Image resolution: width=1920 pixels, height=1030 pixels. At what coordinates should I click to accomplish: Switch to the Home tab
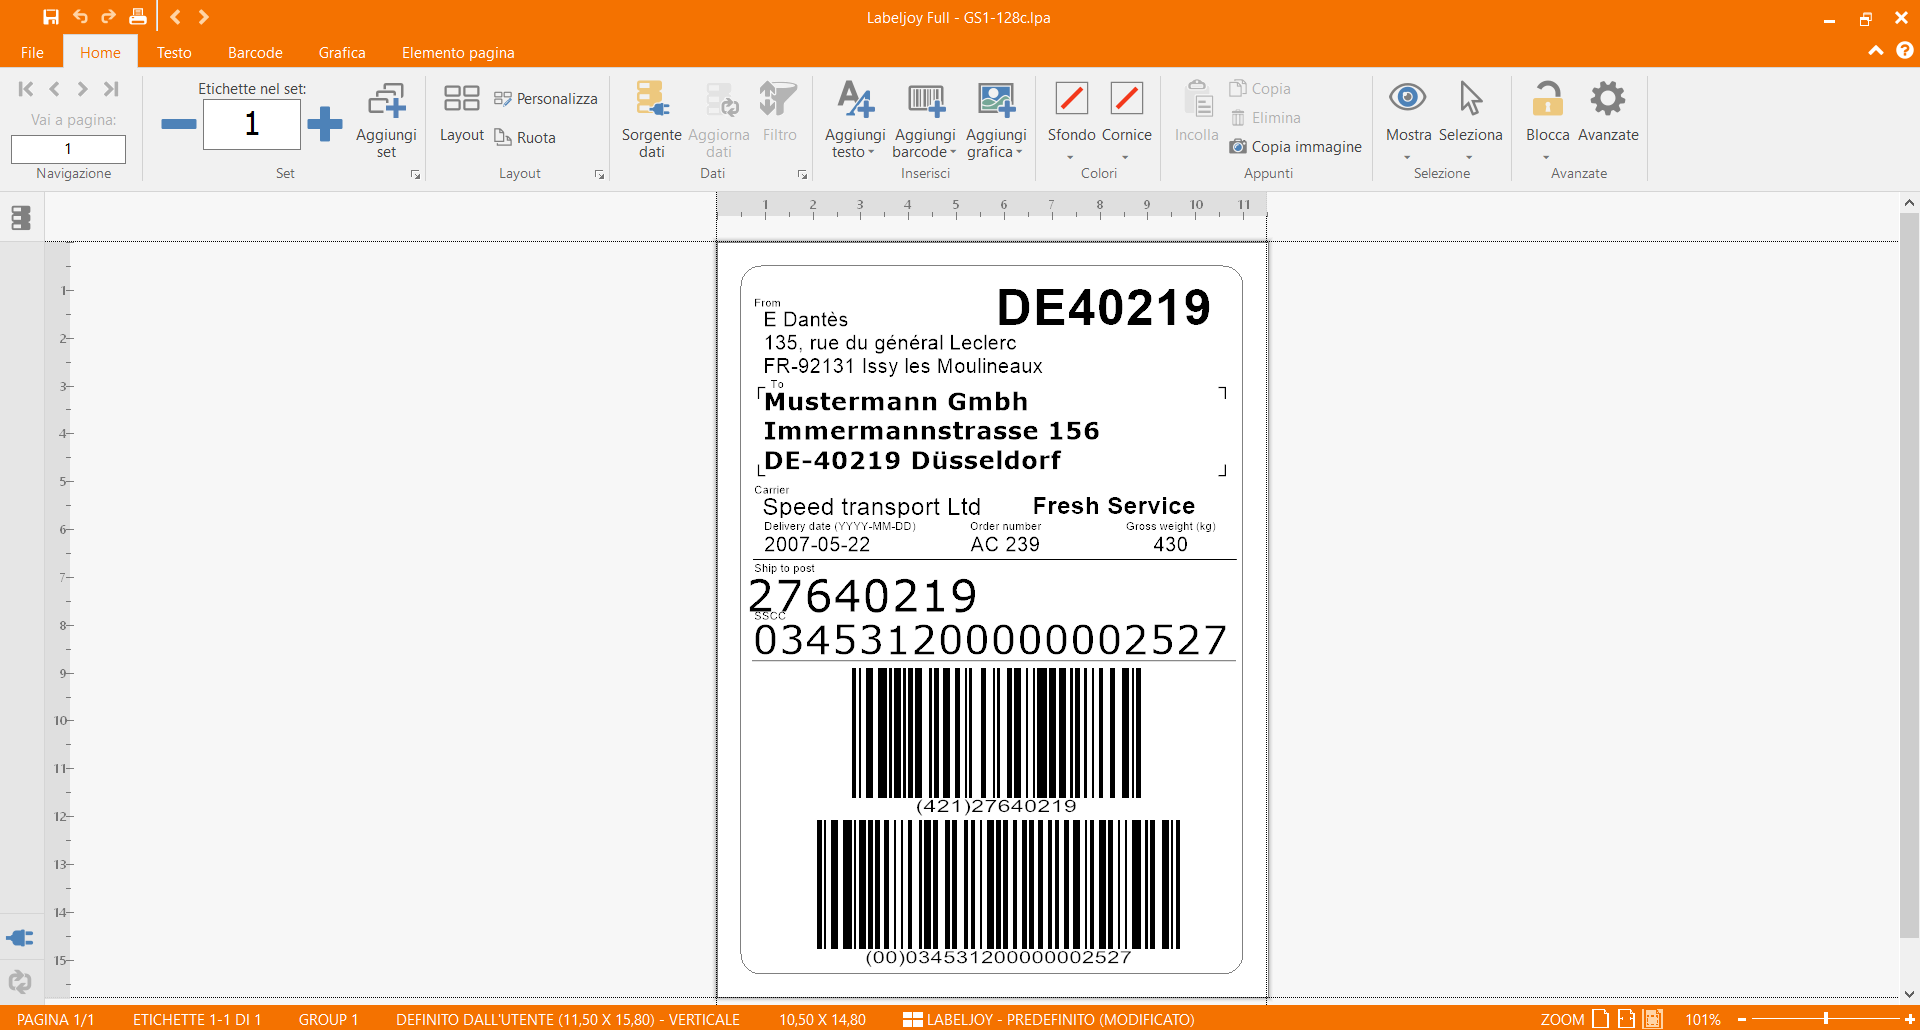click(x=100, y=52)
